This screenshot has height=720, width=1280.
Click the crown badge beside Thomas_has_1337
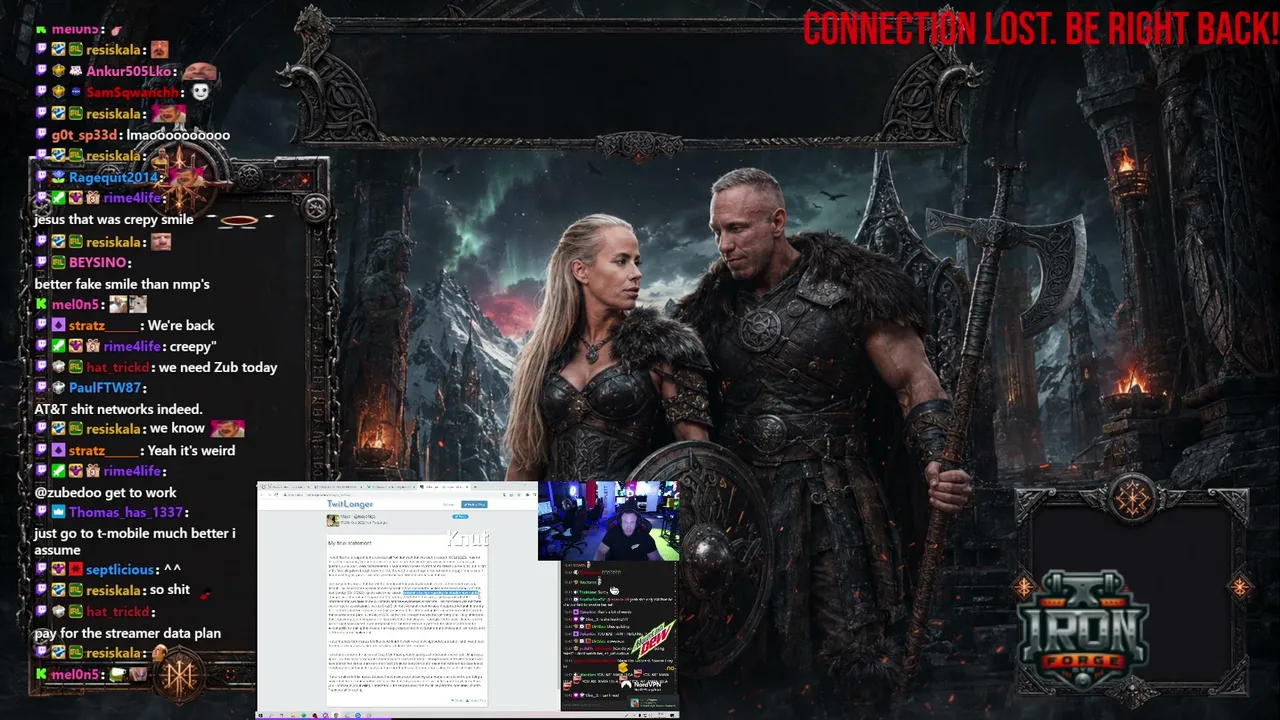click(x=58, y=512)
